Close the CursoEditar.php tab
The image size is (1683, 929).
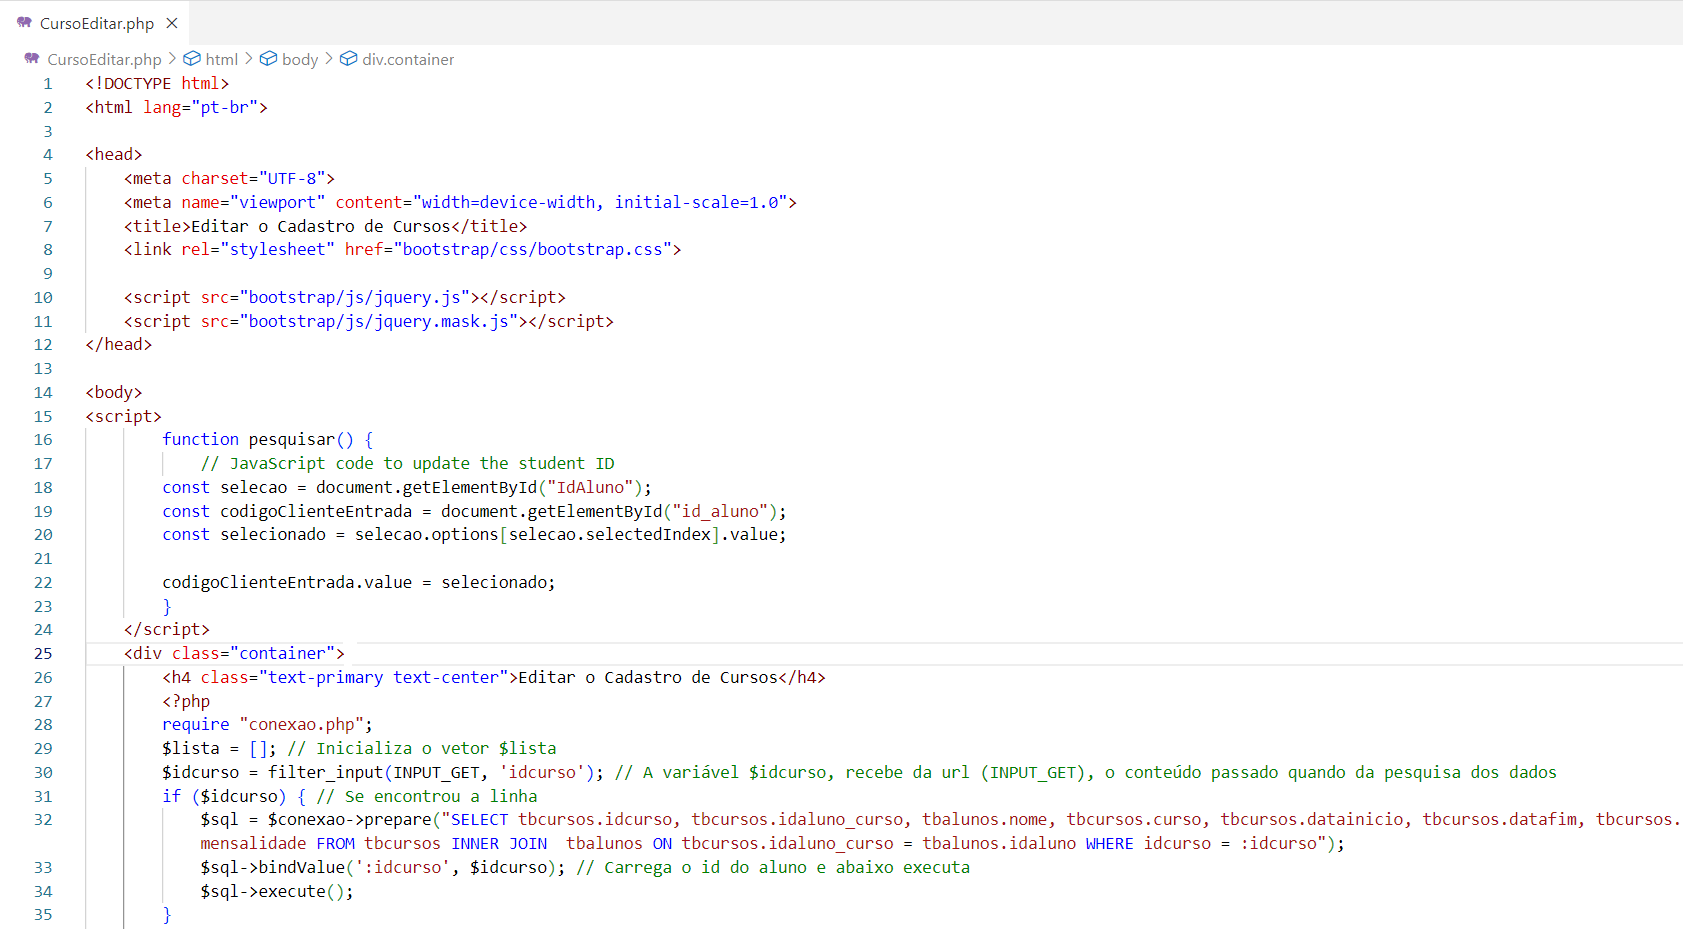pos(172,23)
